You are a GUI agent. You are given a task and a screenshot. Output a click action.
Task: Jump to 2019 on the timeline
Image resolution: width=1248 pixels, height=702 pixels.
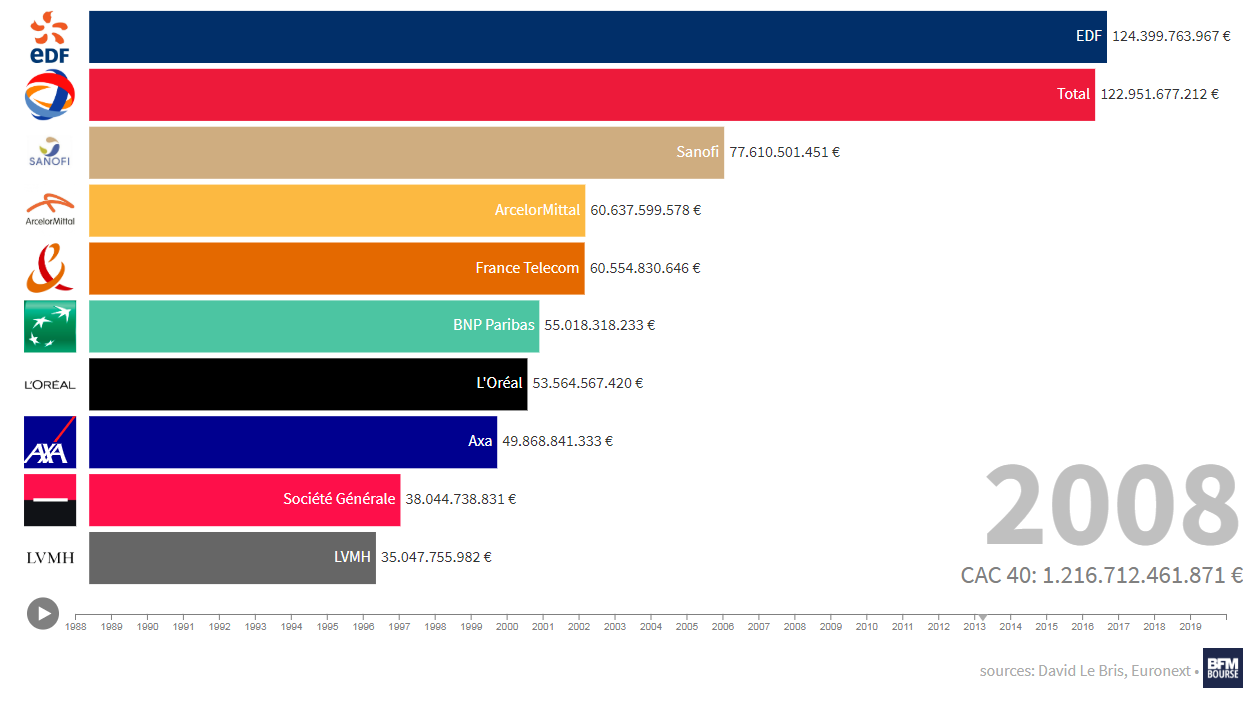[x=1191, y=626]
